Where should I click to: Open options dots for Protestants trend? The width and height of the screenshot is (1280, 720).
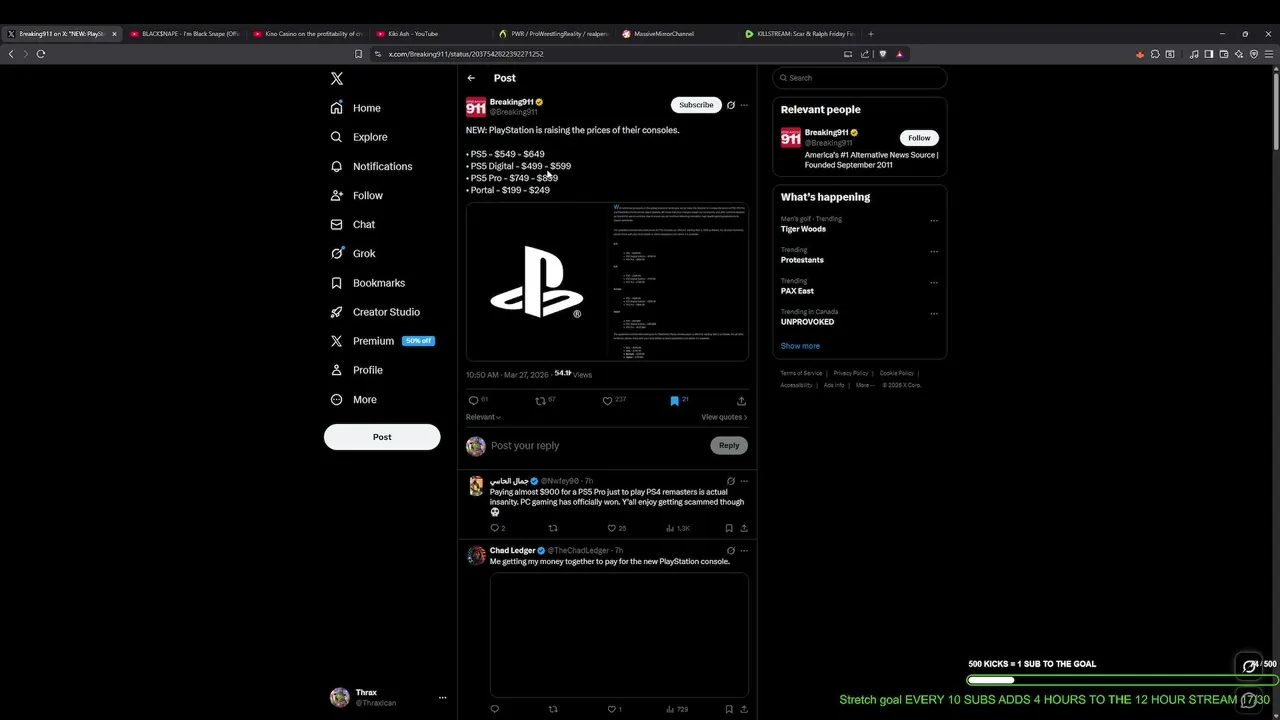[x=934, y=252]
